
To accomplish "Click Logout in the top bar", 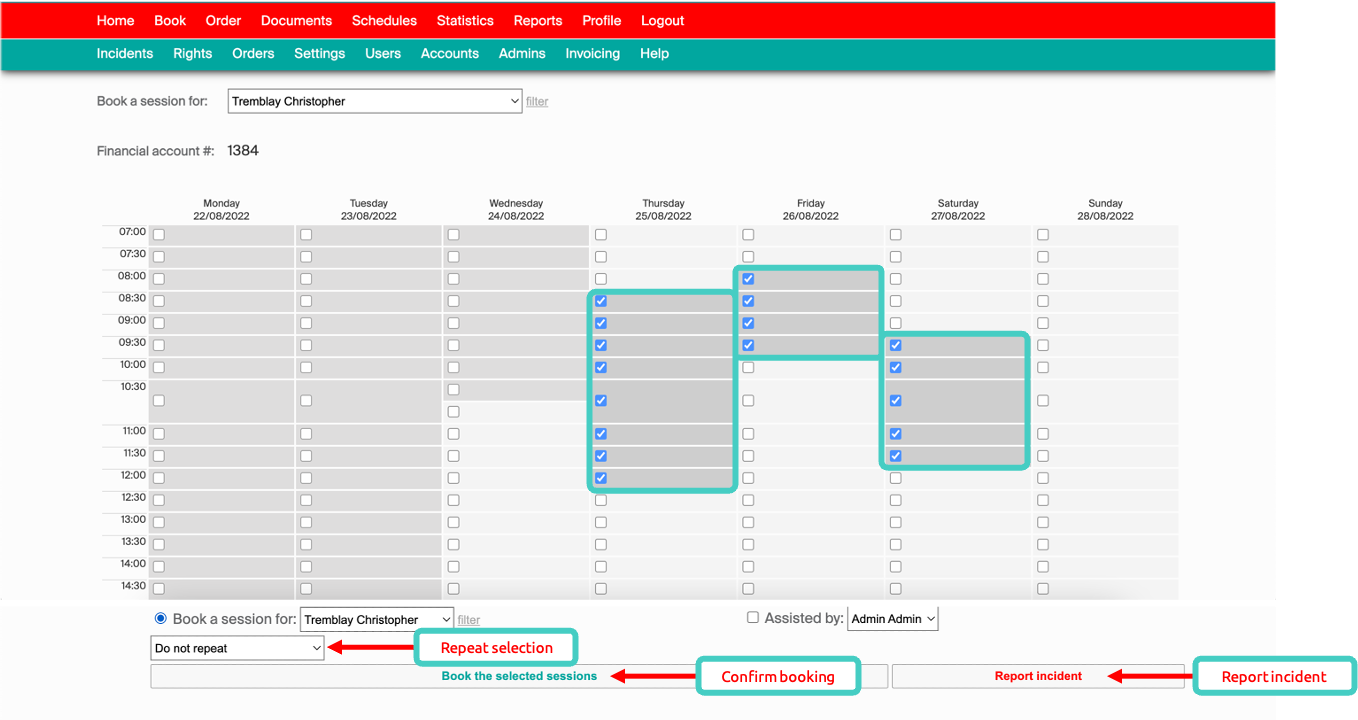I will tap(662, 20).
